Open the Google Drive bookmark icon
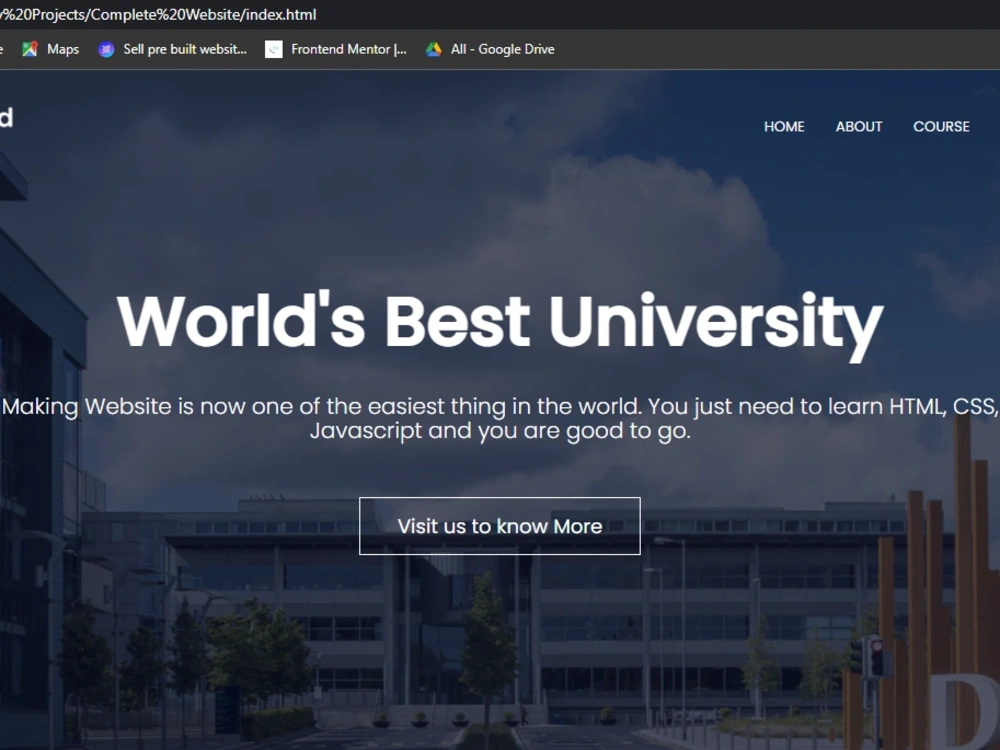The width and height of the screenshot is (1000, 750). 434,49
